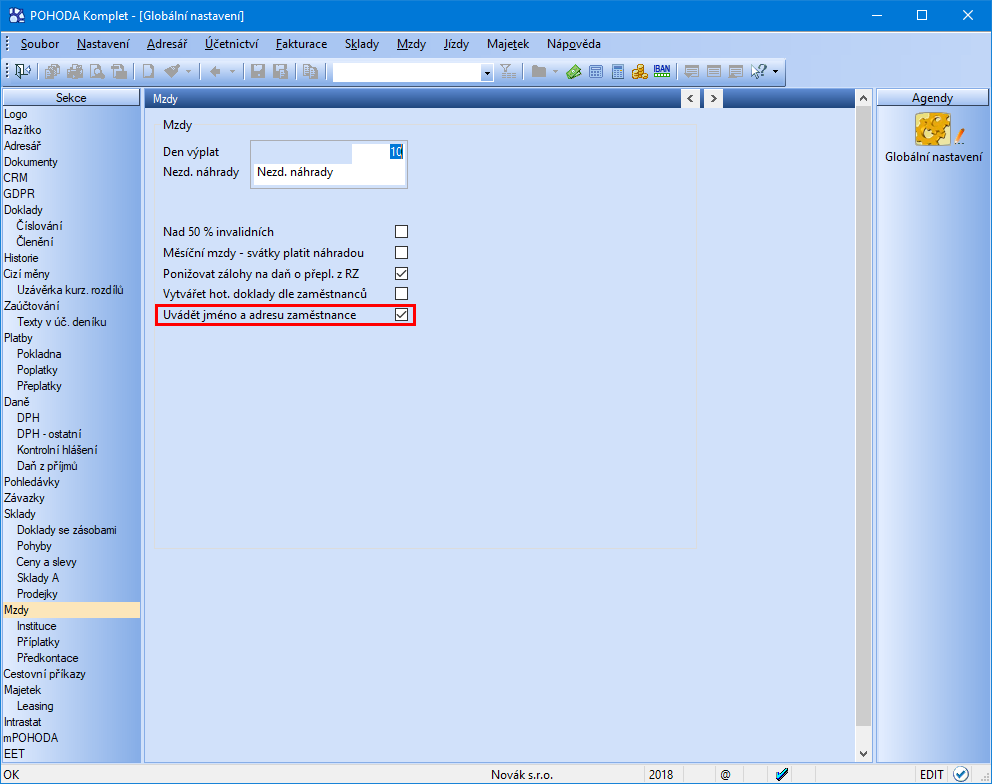Screen dimensions: 992x784
Task: Select Instituce under Mzdy section
Action: pos(37,626)
